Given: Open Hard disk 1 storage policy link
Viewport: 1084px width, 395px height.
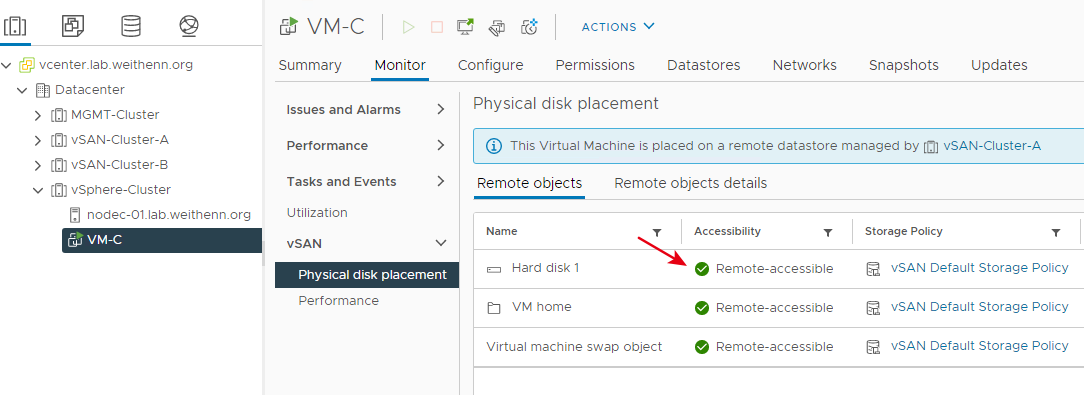Looking at the screenshot, I should coord(979,268).
